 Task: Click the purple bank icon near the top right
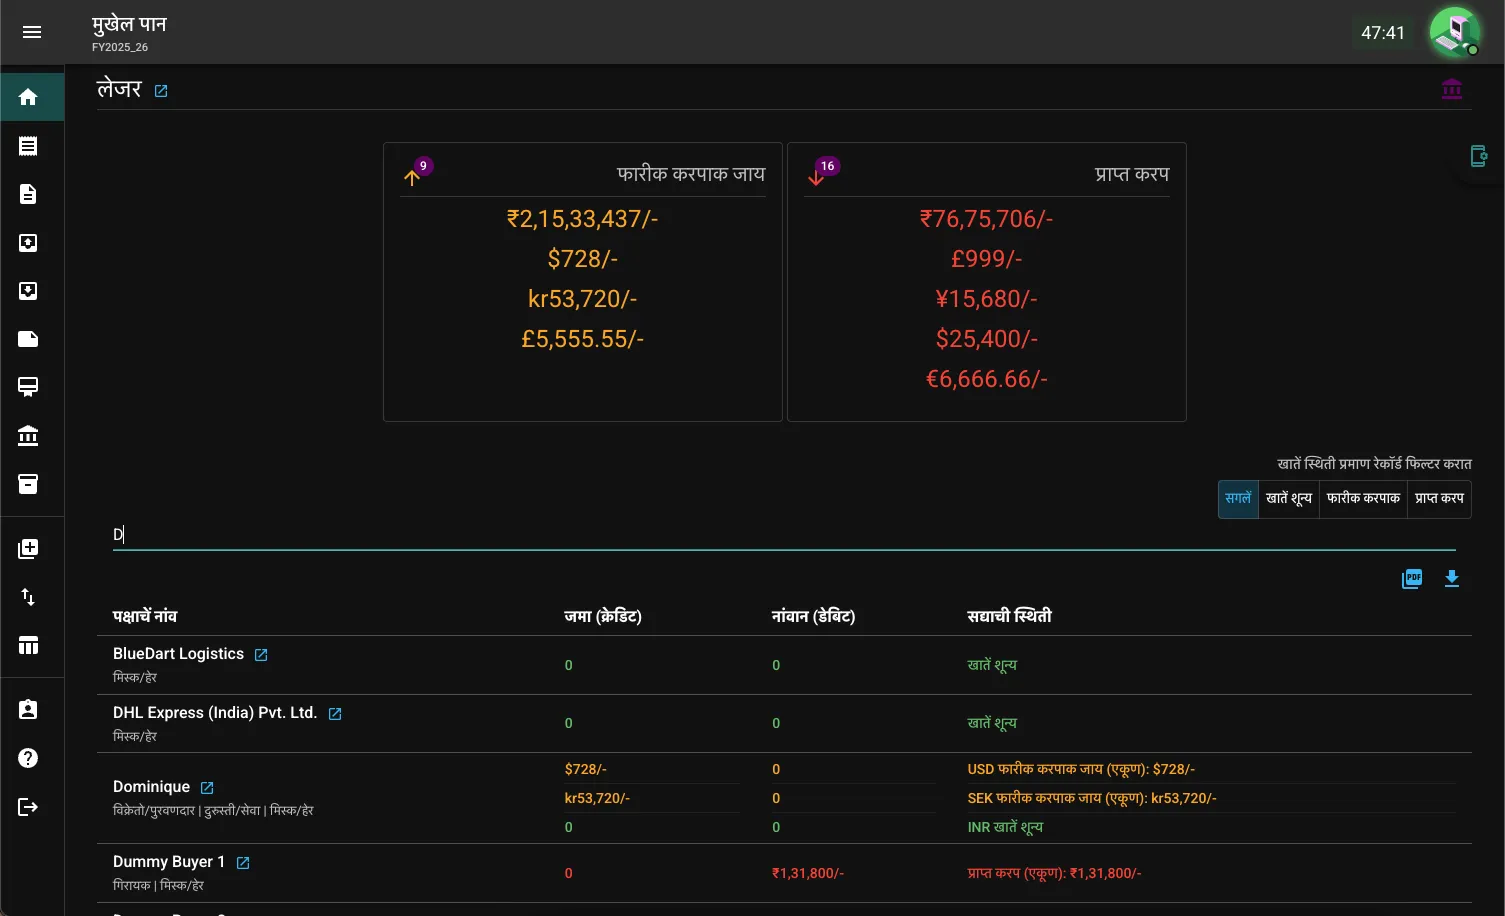tap(1452, 90)
